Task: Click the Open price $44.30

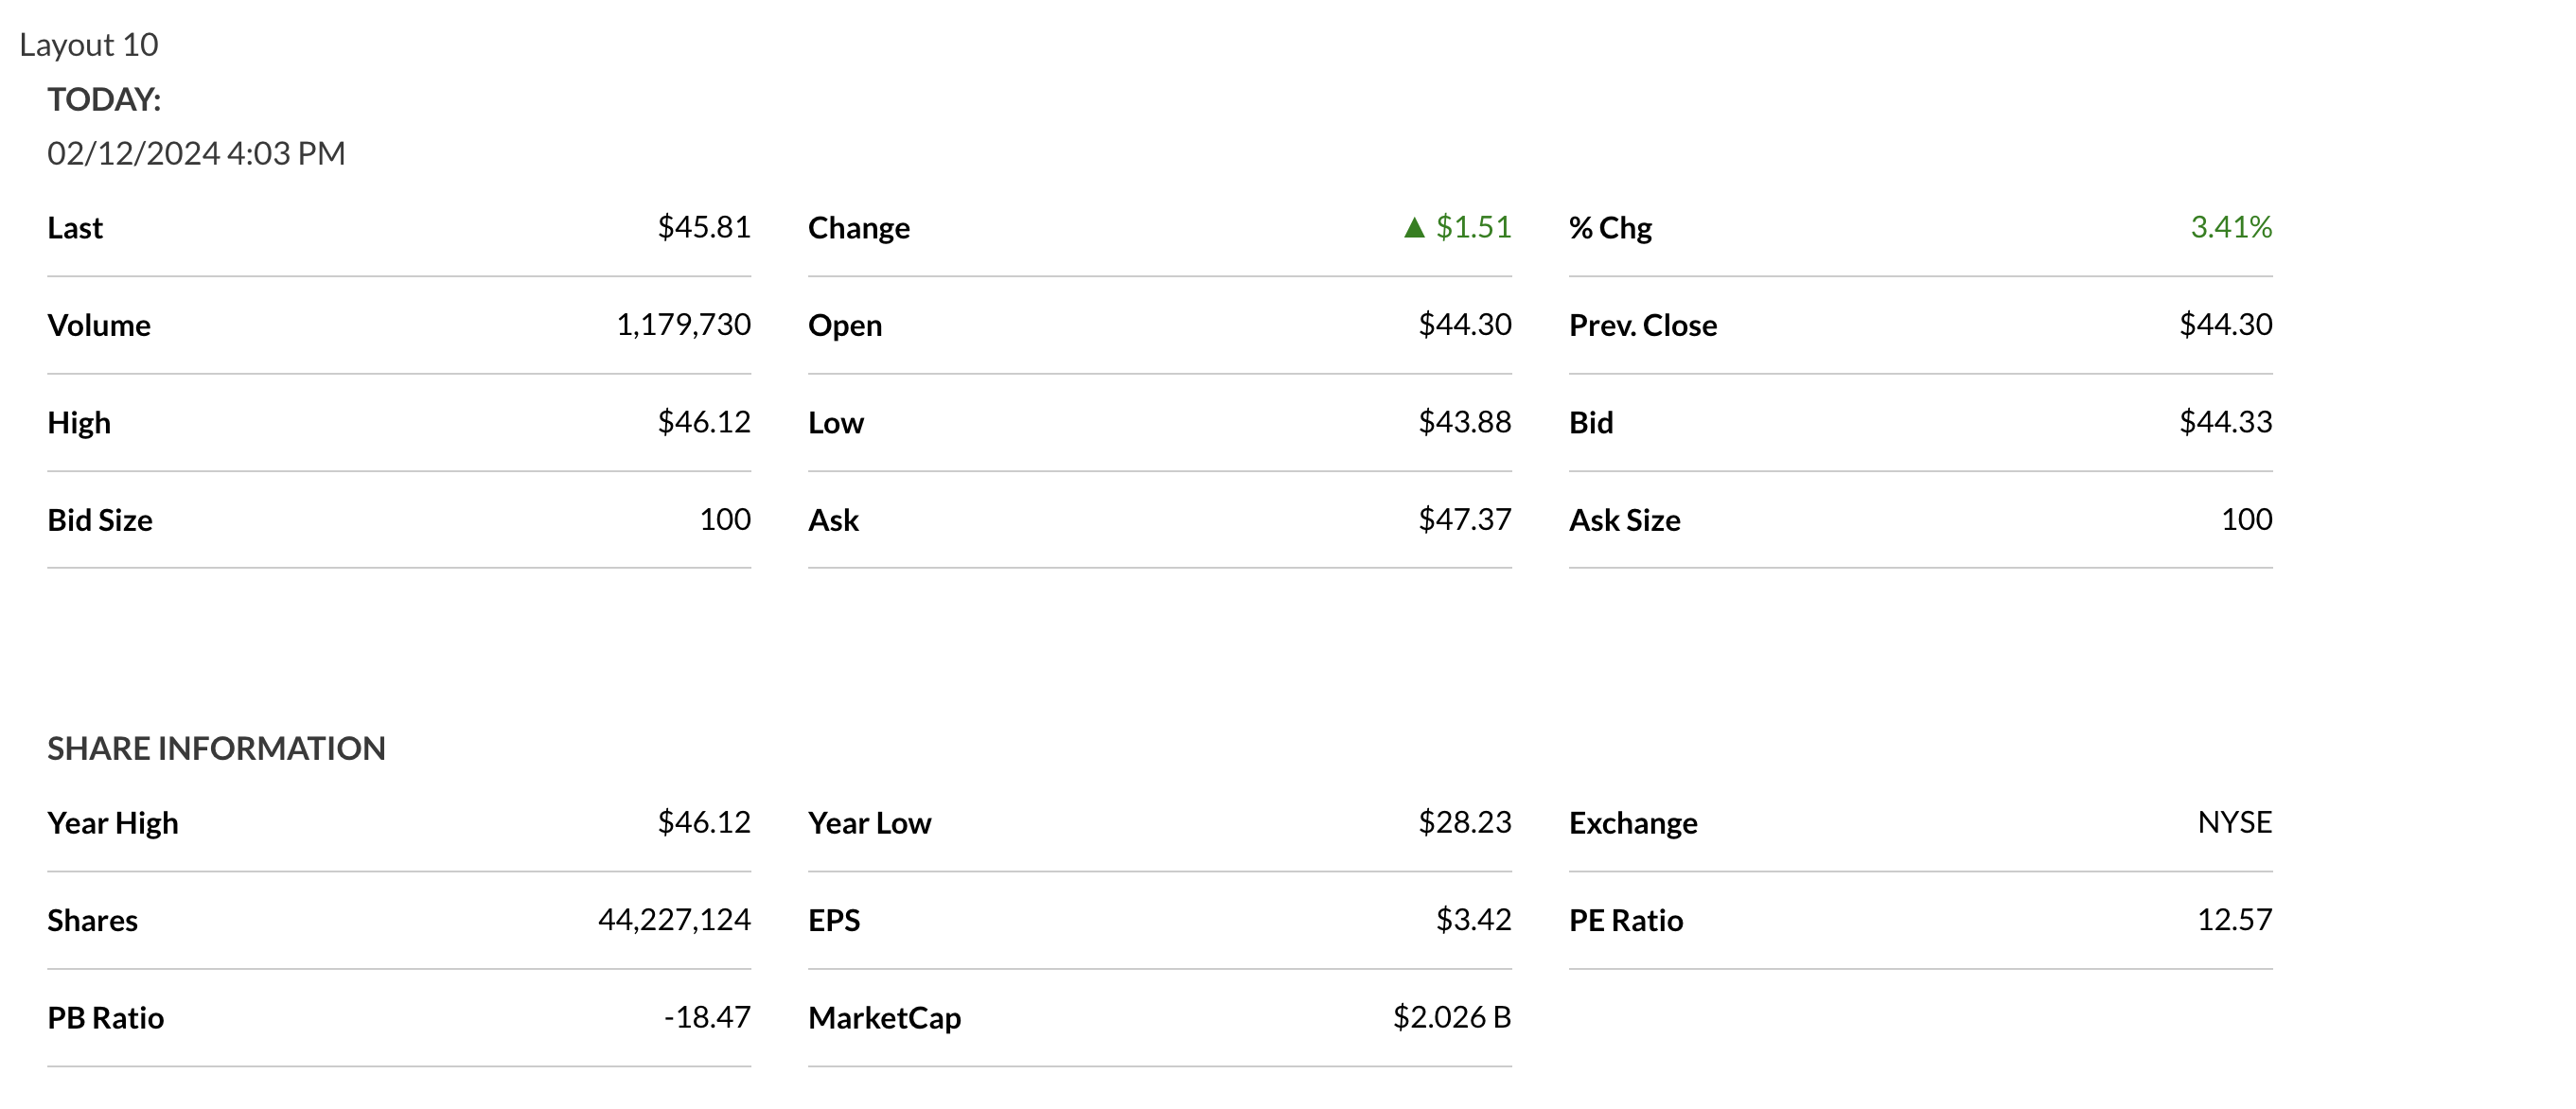Action: [x=1464, y=324]
